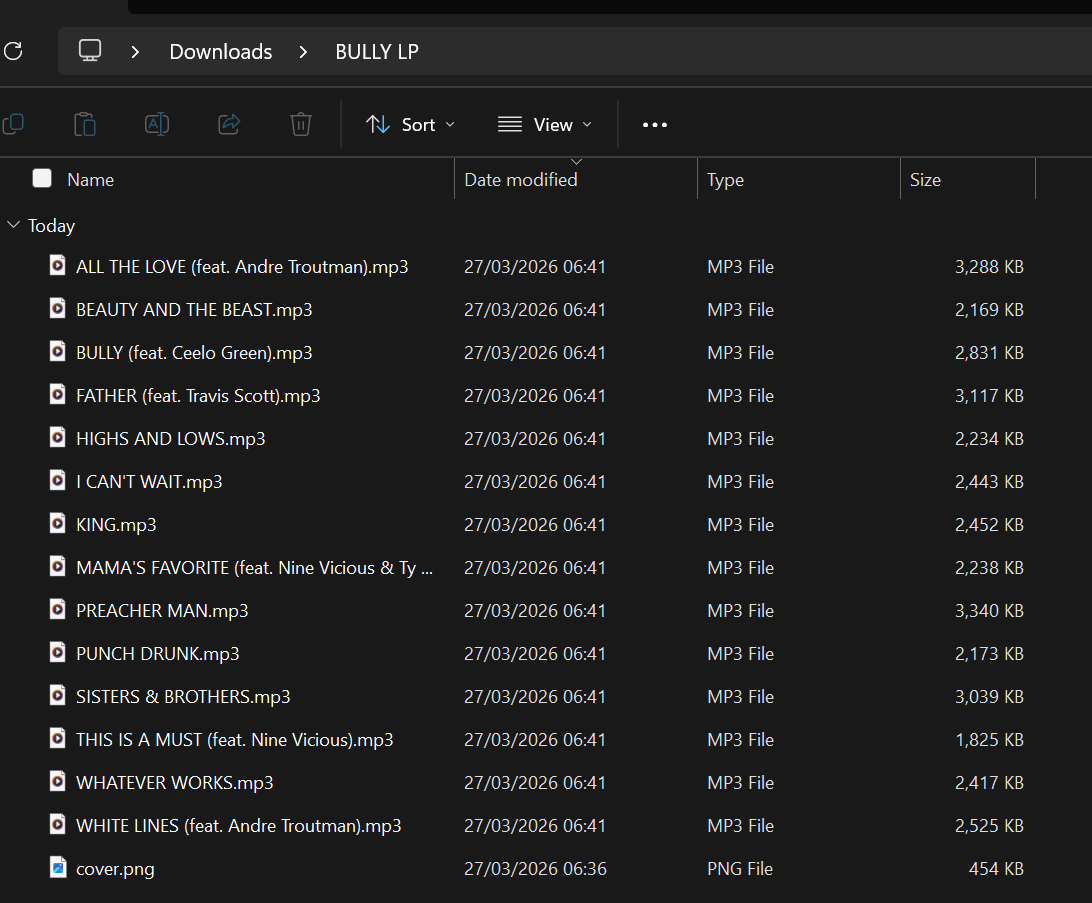The height and width of the screenshot is (903, 1092).
Task: Expand the chevron after the This PC icon
Action: tap(135, 52)
